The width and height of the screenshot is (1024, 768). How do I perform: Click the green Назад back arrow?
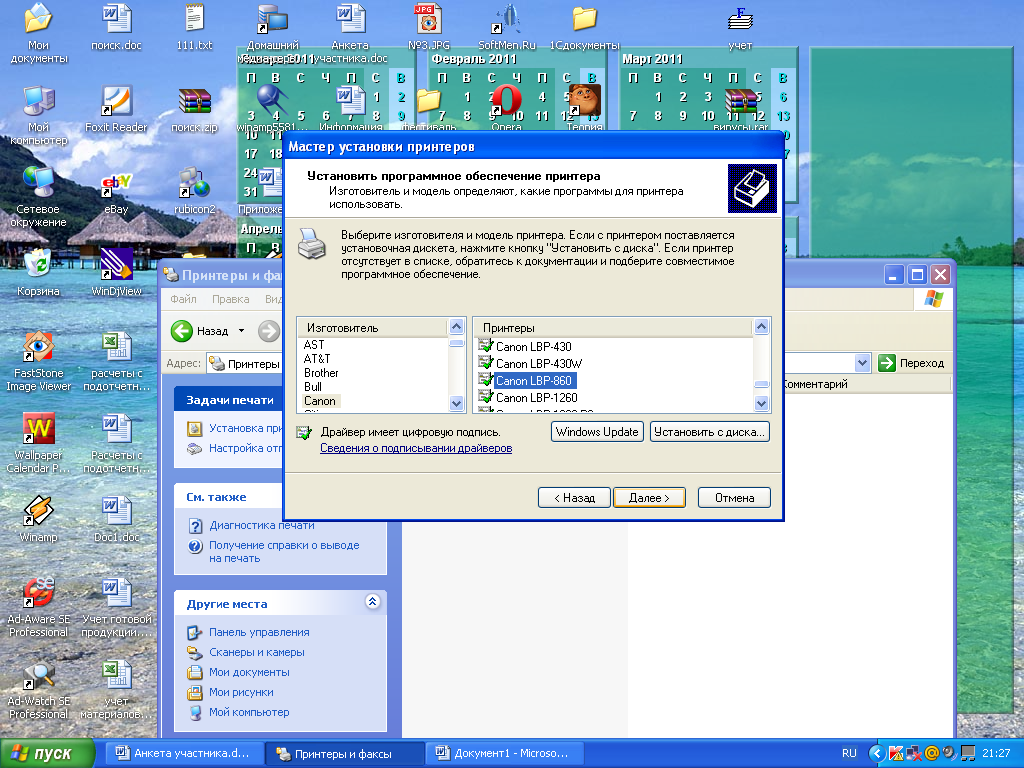[x=182, y=331]
